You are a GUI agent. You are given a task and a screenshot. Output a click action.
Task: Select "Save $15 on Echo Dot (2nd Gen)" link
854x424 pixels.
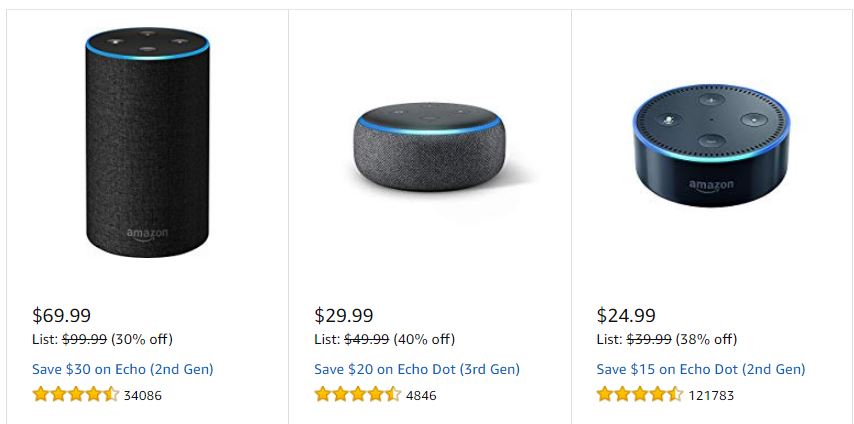point(701,369)
